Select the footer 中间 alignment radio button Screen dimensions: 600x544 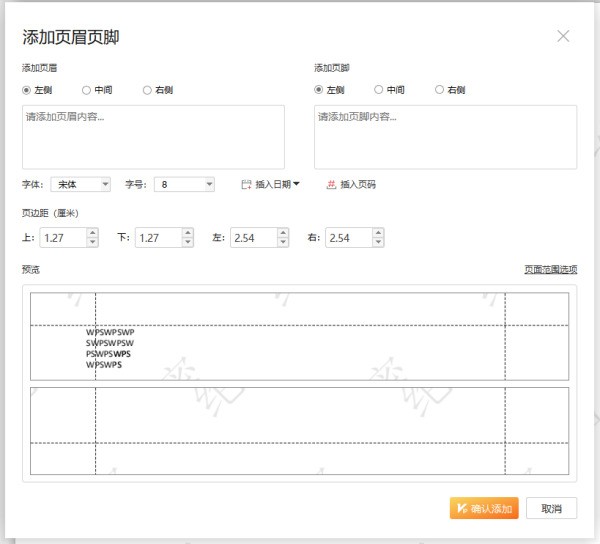point(379,90)
